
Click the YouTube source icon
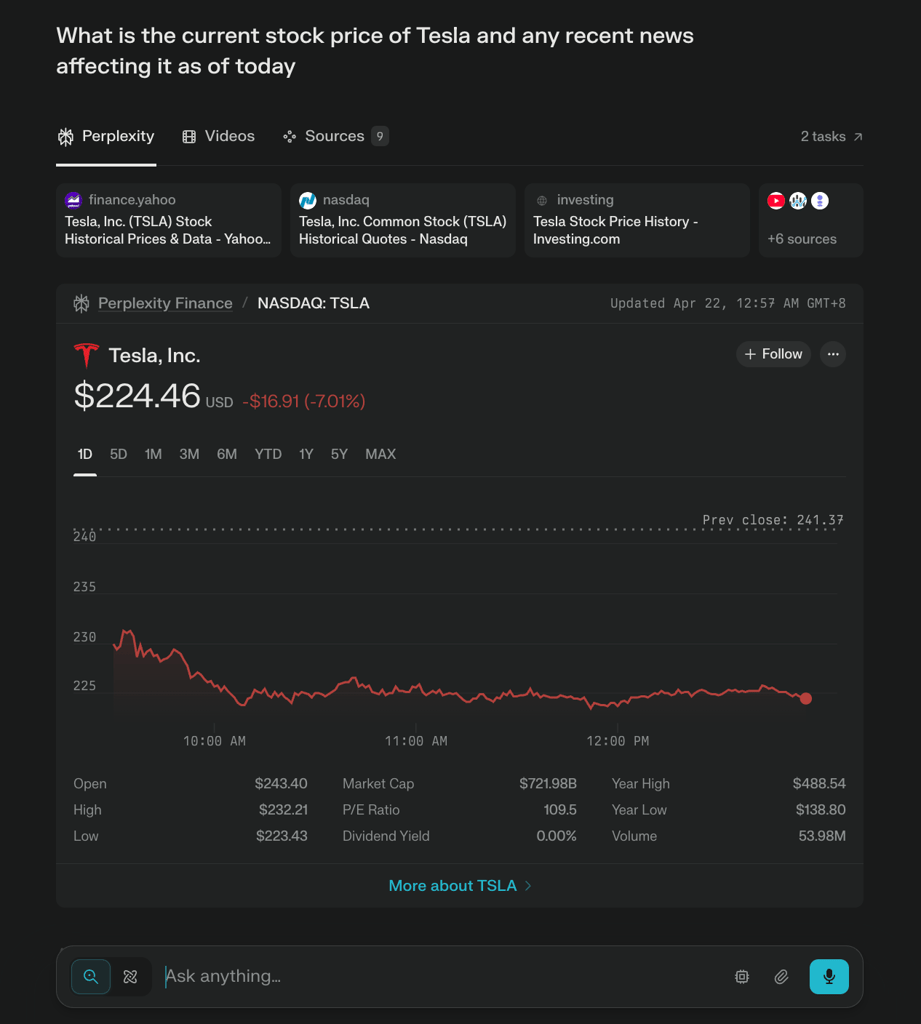coord(776,200)
